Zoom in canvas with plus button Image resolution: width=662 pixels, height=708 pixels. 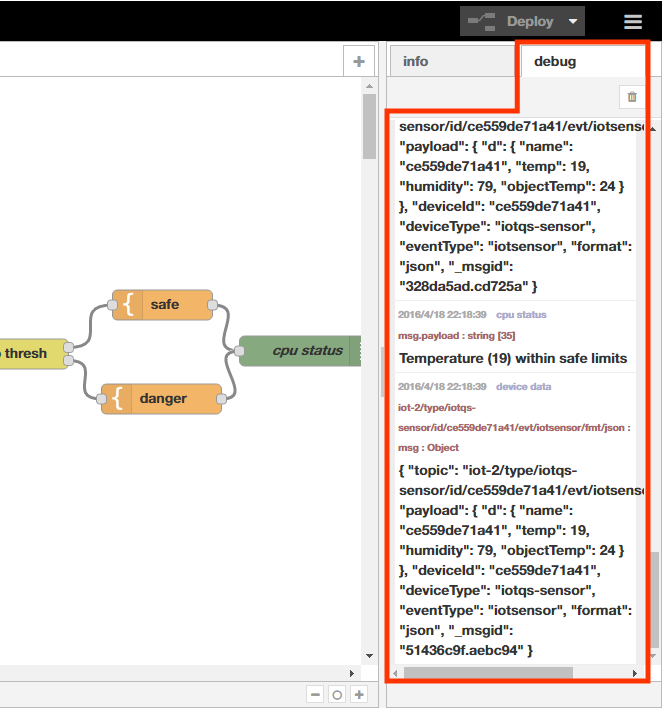pos(359,694)
